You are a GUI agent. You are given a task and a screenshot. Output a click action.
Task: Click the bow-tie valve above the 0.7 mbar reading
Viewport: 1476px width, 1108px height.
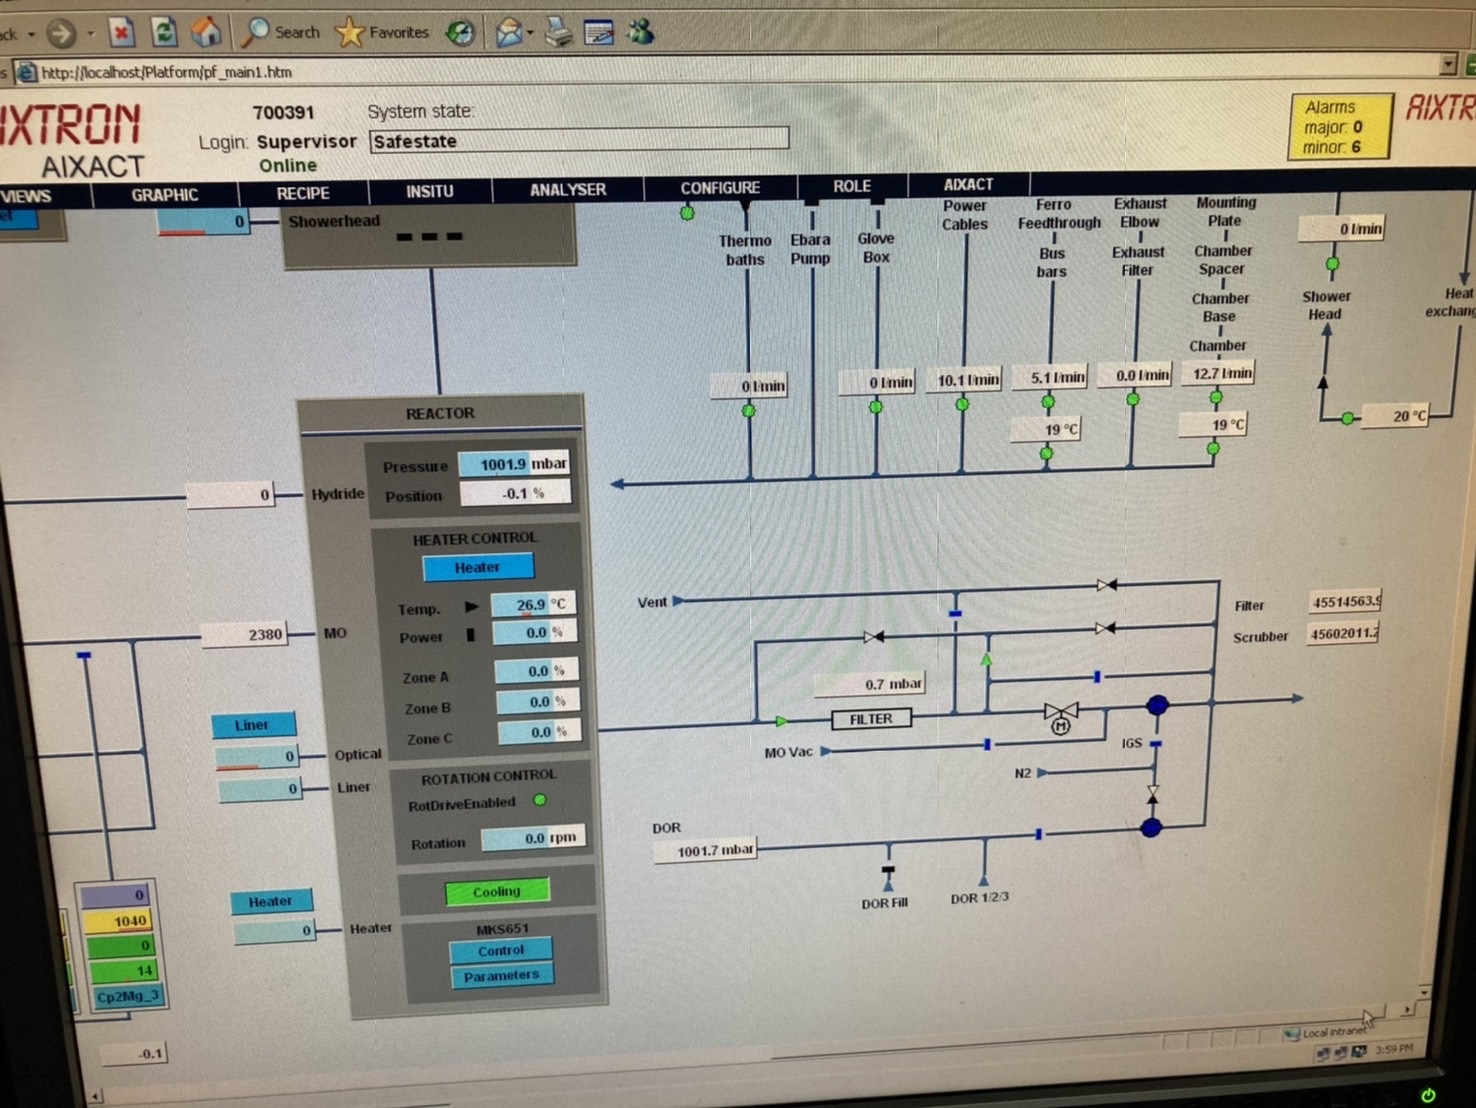tap(873, 637)
